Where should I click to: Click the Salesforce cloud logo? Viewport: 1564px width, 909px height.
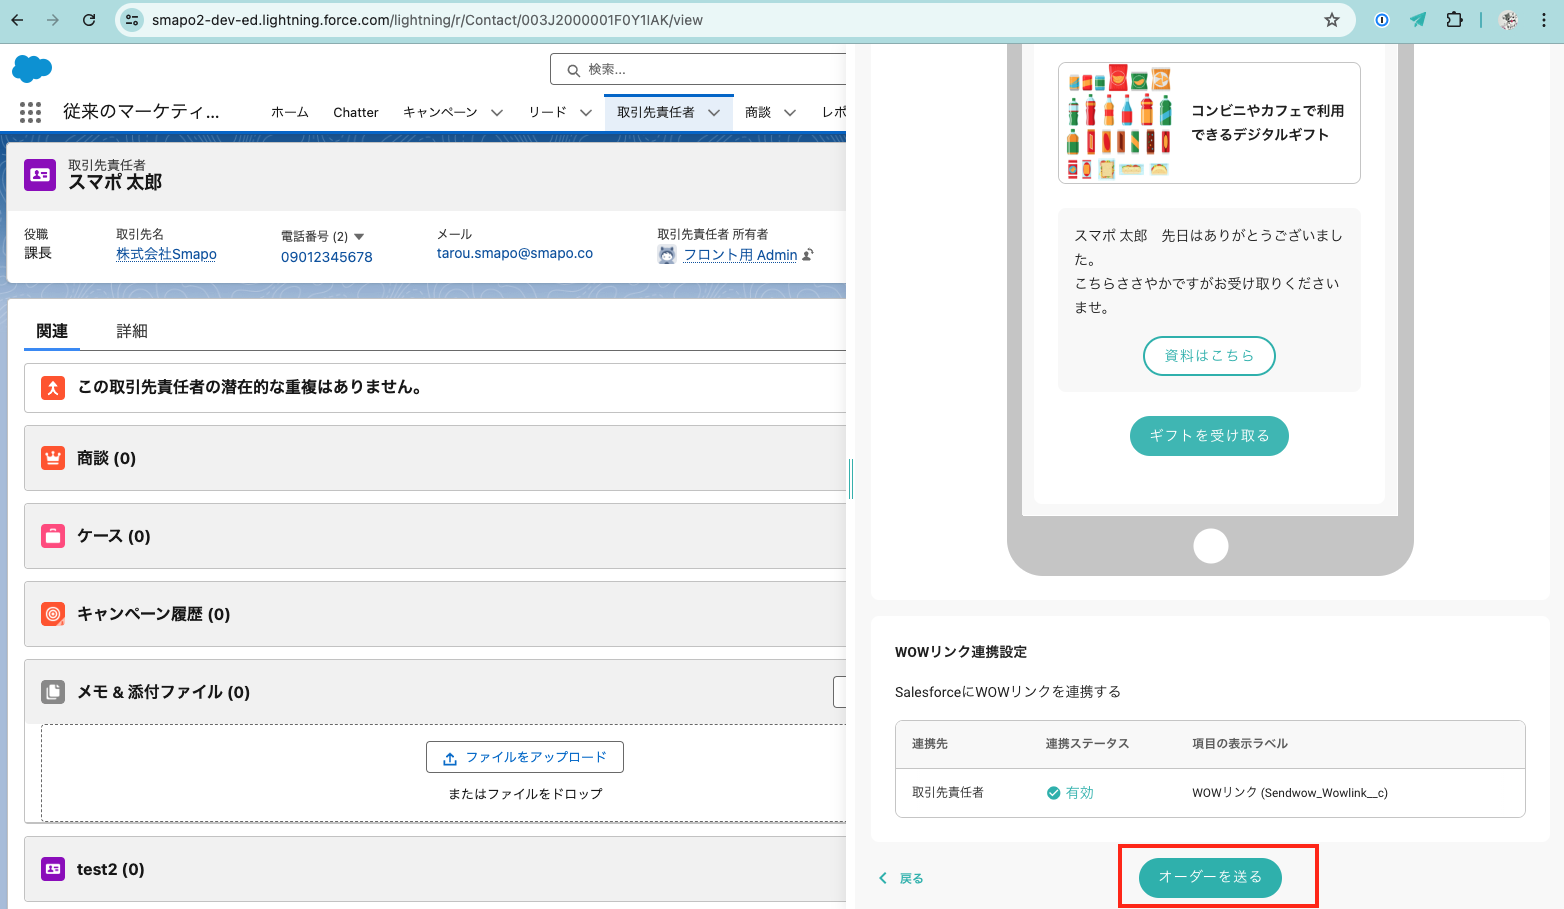pos(32,69)
